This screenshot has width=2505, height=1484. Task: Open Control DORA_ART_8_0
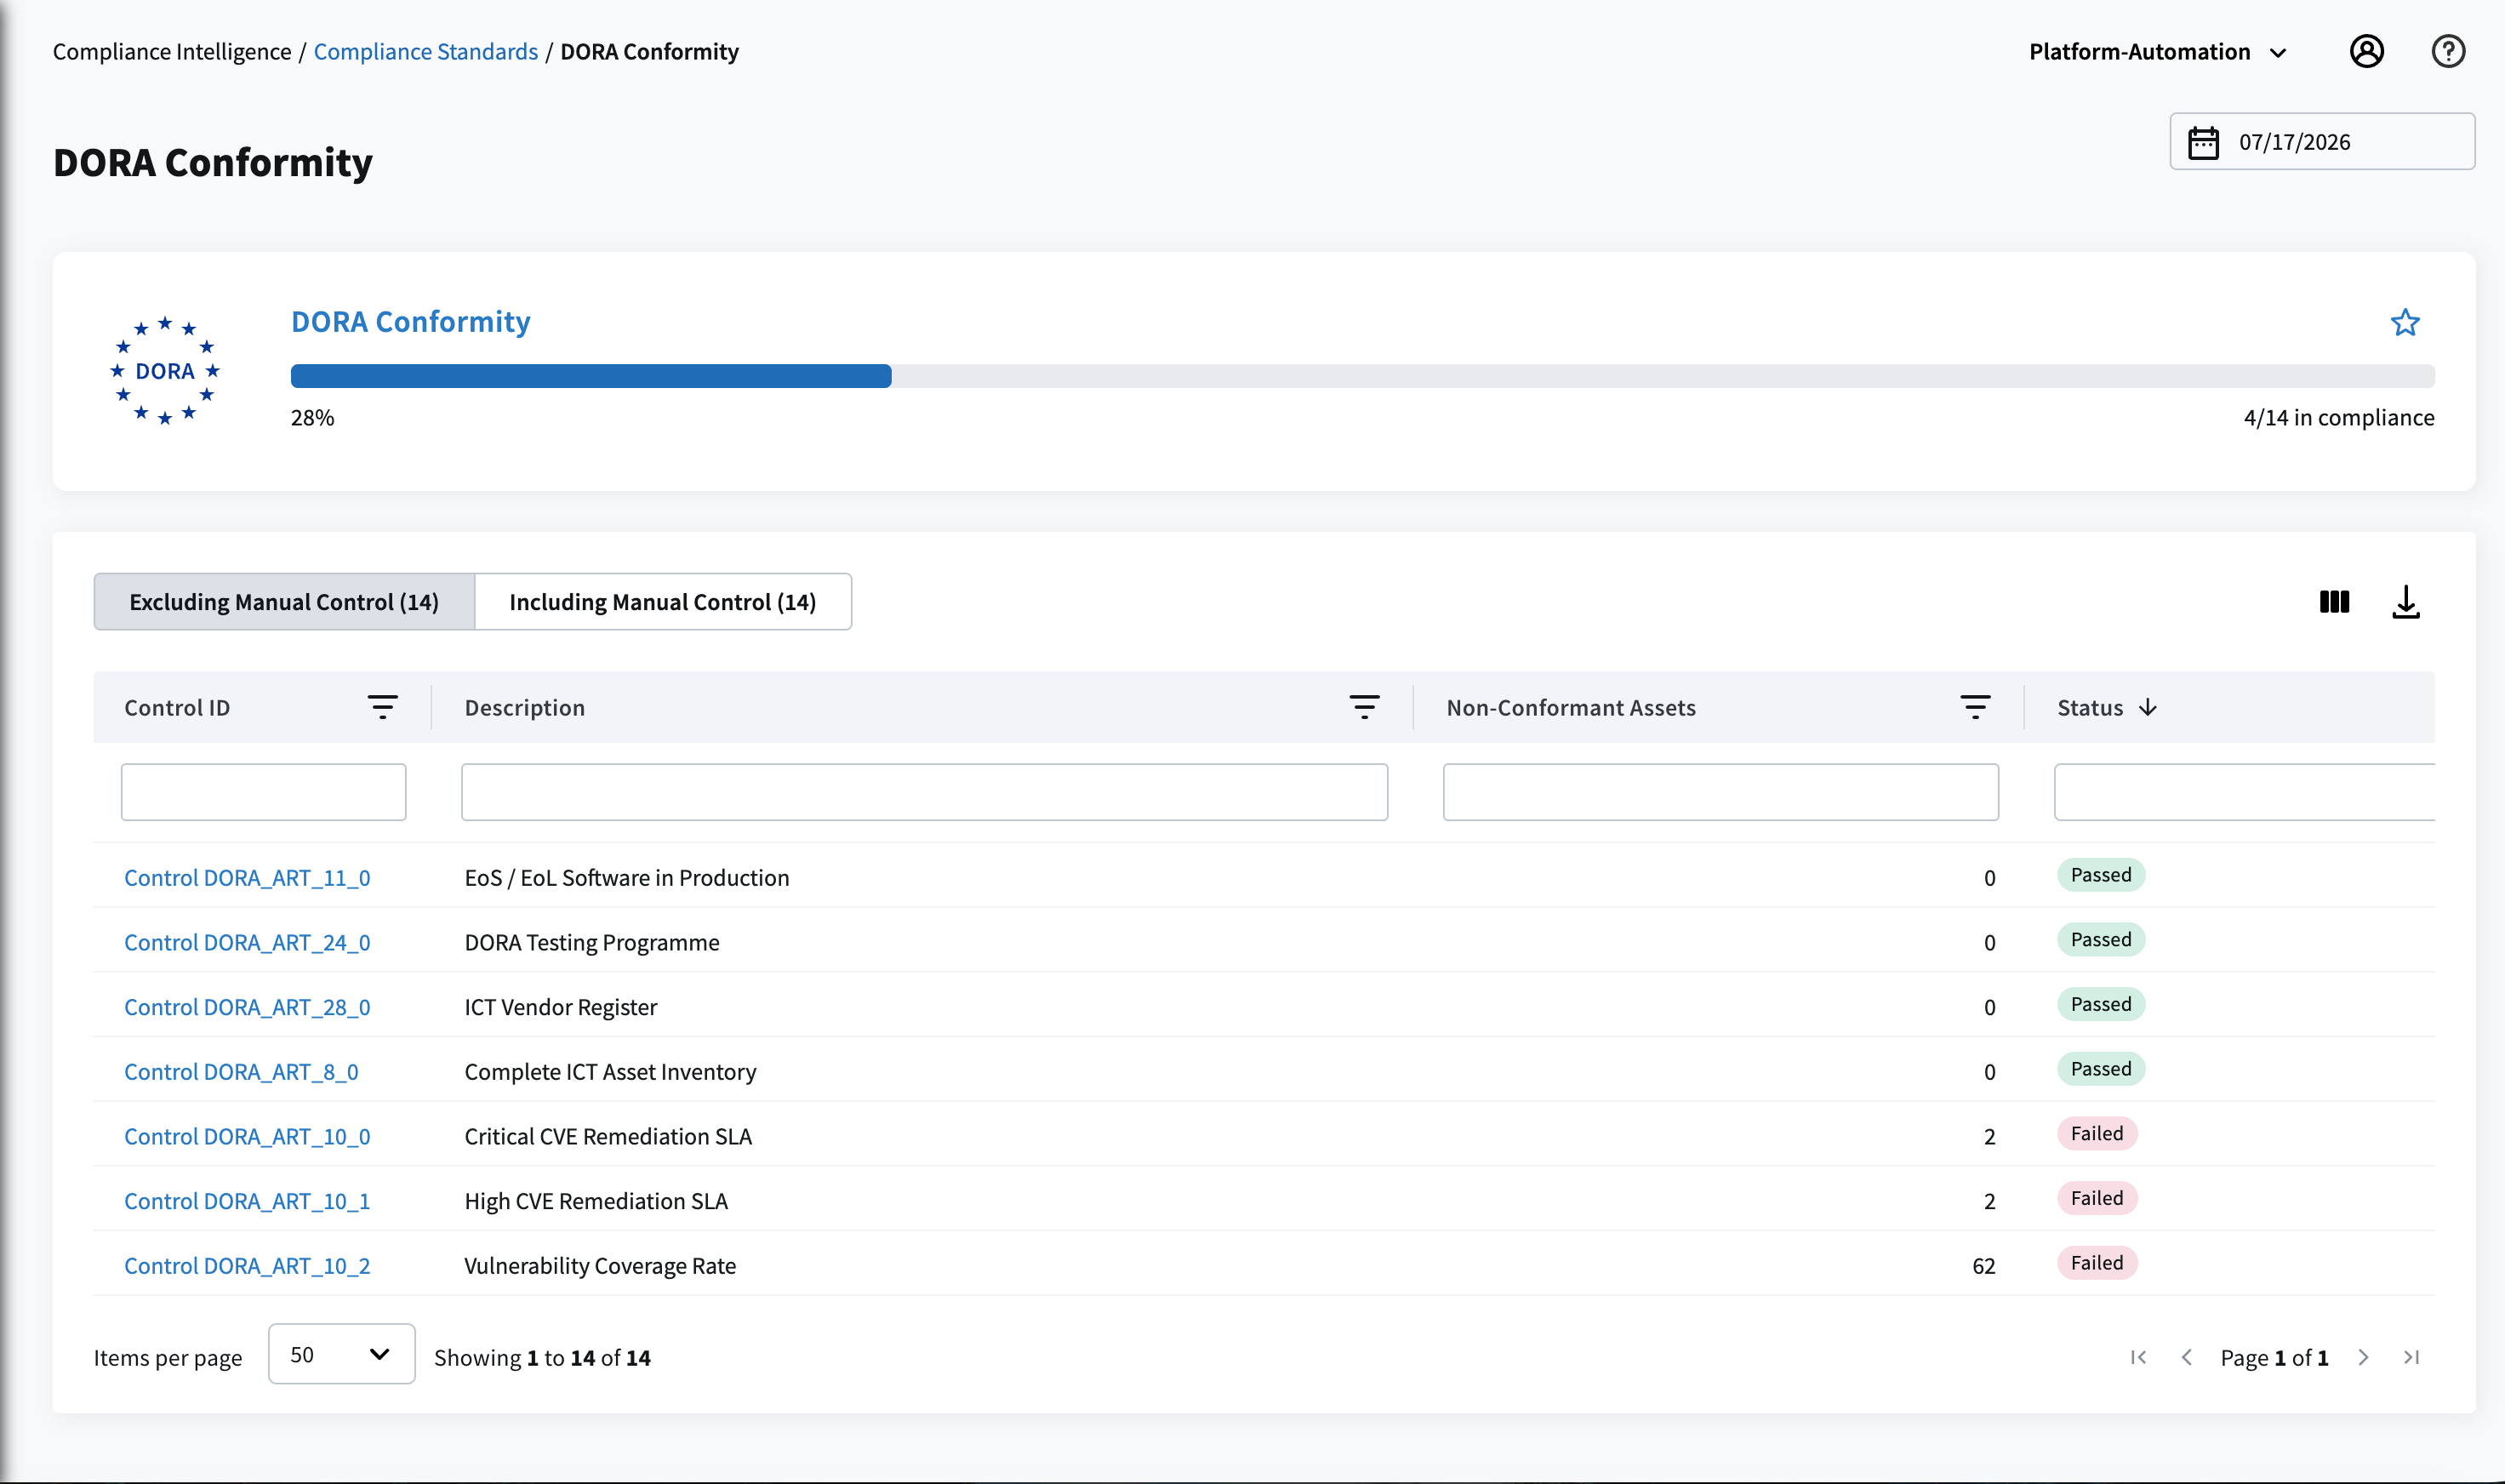(x=241, y=1071)
